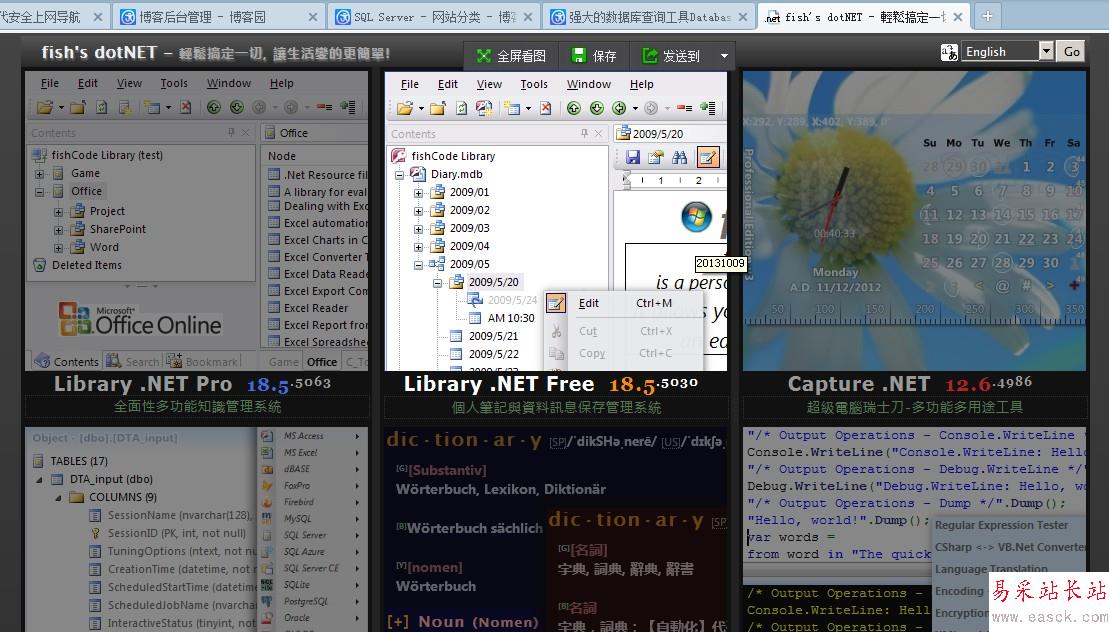Viewport: 1109px width, 632px height.
Task: Open the Bookmark tab in Library .NET Pro
Action: coord(203,361)
